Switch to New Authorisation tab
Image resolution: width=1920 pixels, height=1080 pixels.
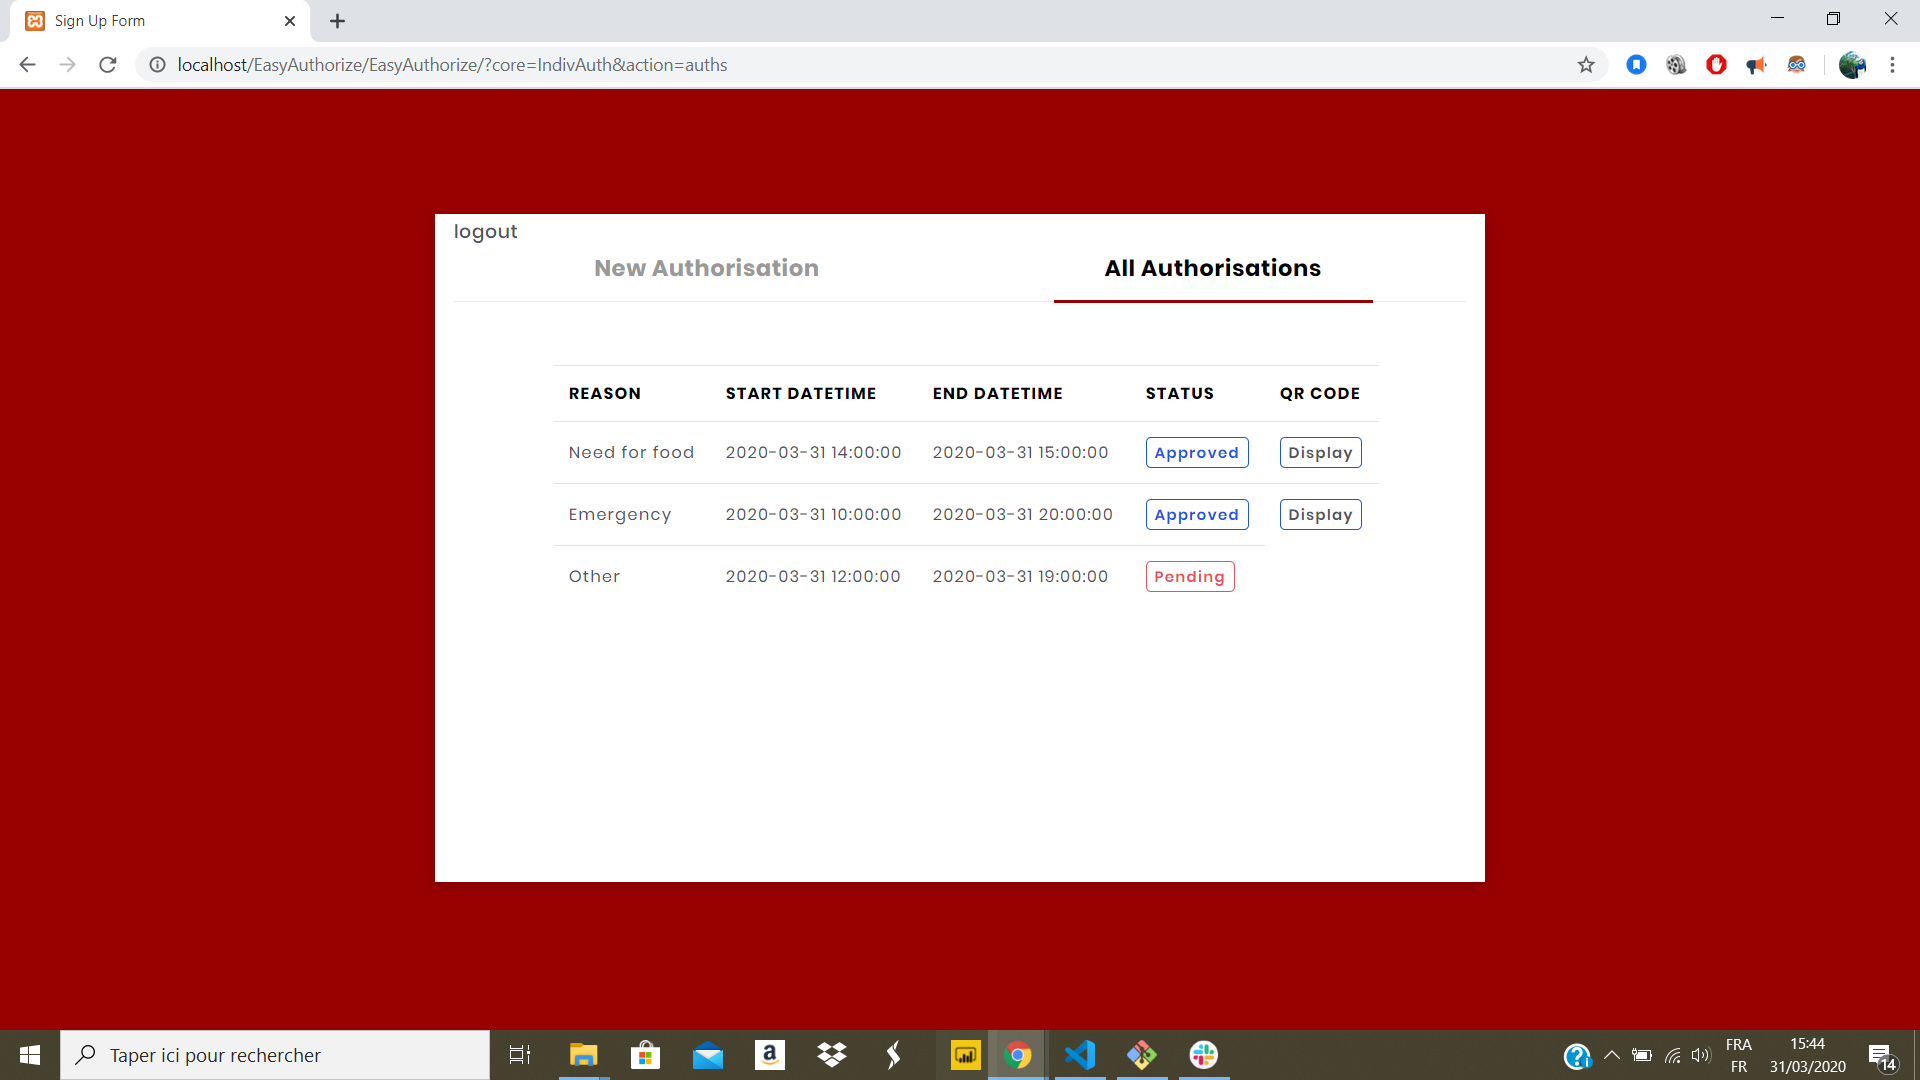(706, 268)
